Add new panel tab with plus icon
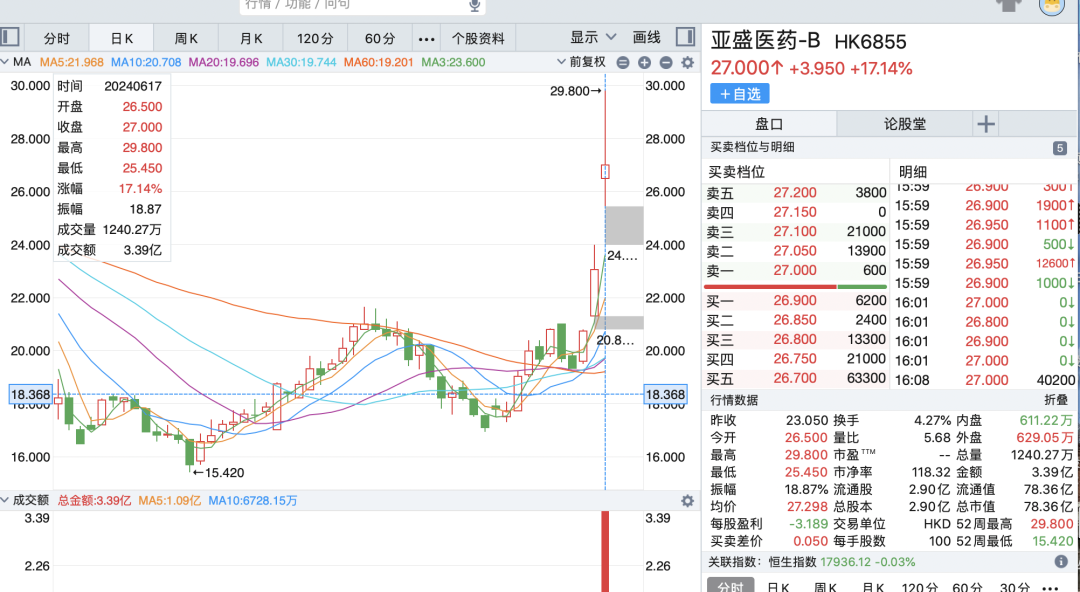Viewport: 1080px width, 592px height. [x=986, y=124]
